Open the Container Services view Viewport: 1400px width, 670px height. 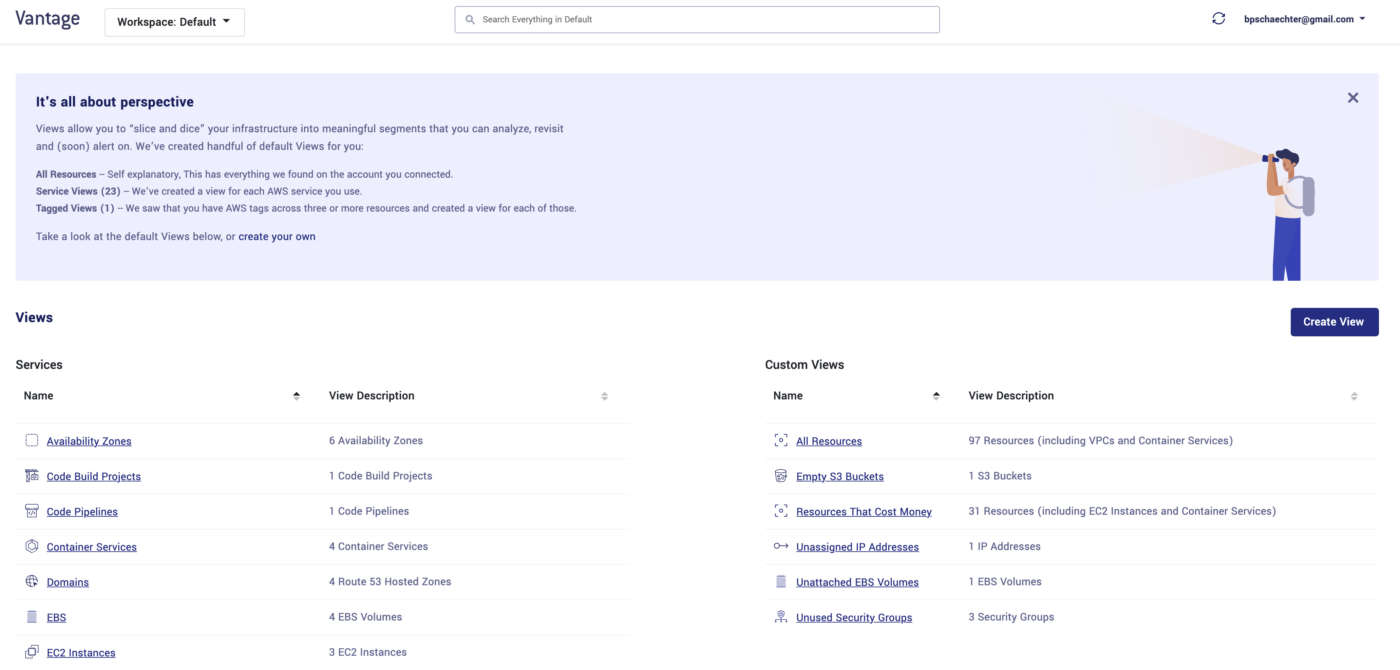pos(92,547)
